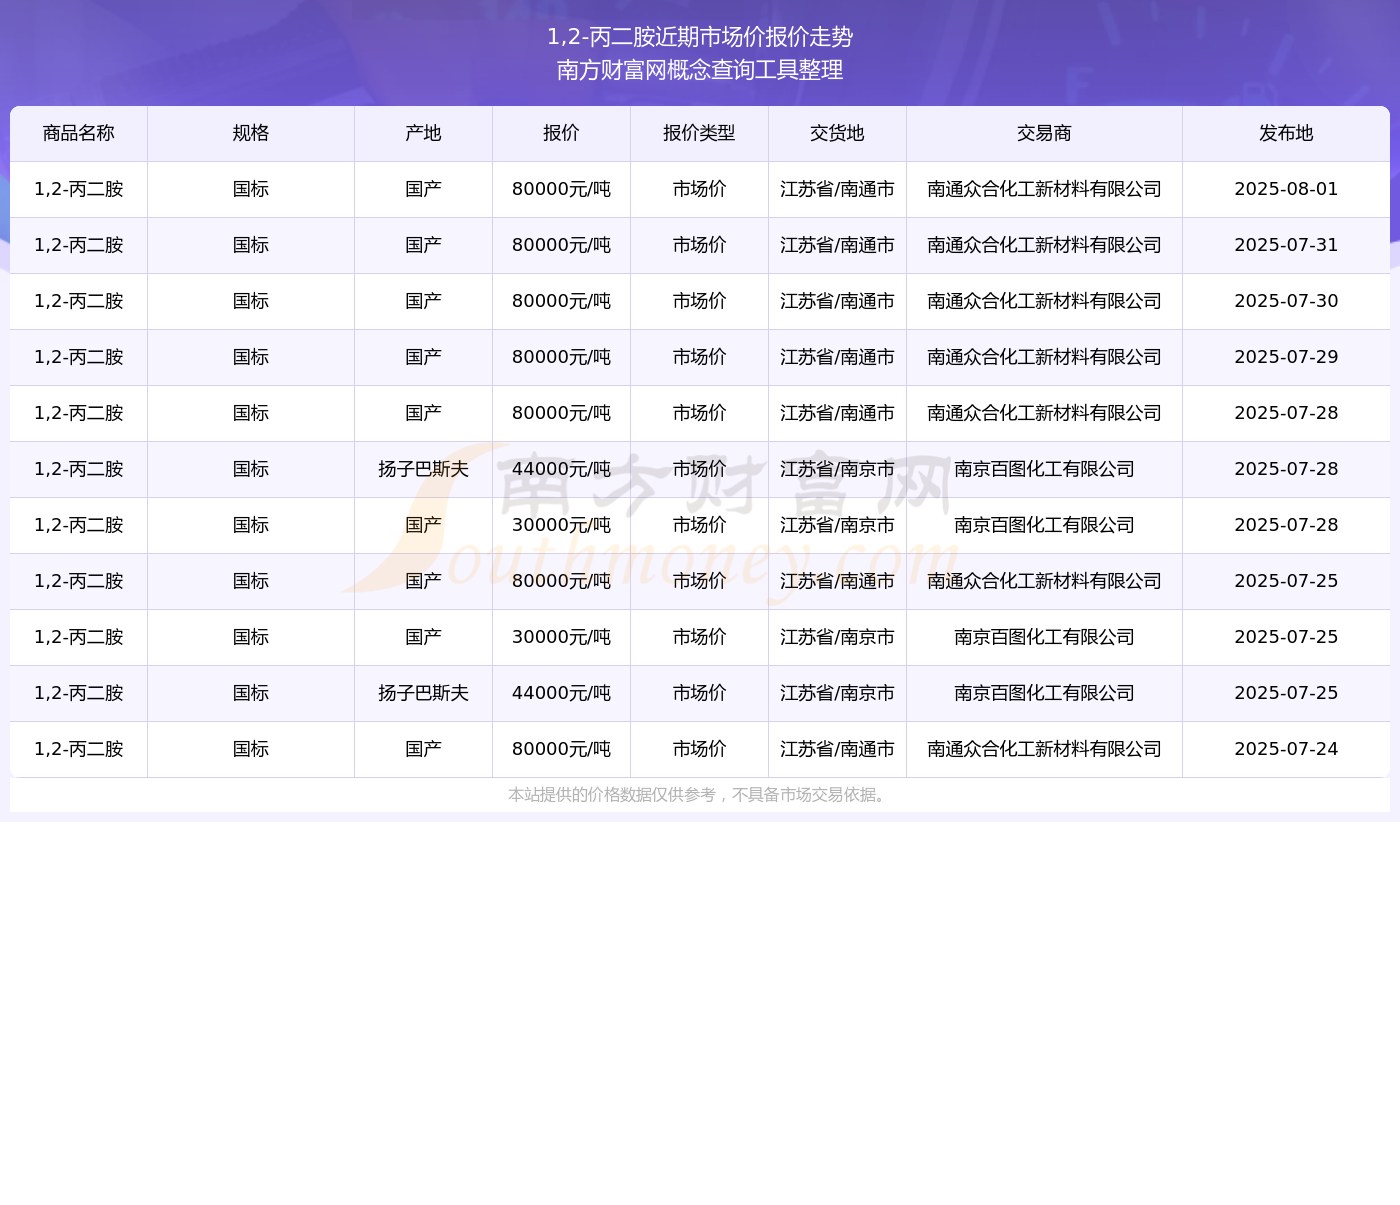
Task: Click "44000元/吨" in the 2025-07-28 row
Action: tap(562, 469)
